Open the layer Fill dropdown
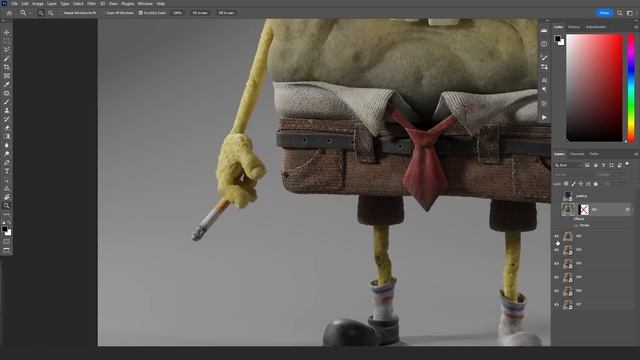Viewport: 640px width, 360px height. [617, 184]
